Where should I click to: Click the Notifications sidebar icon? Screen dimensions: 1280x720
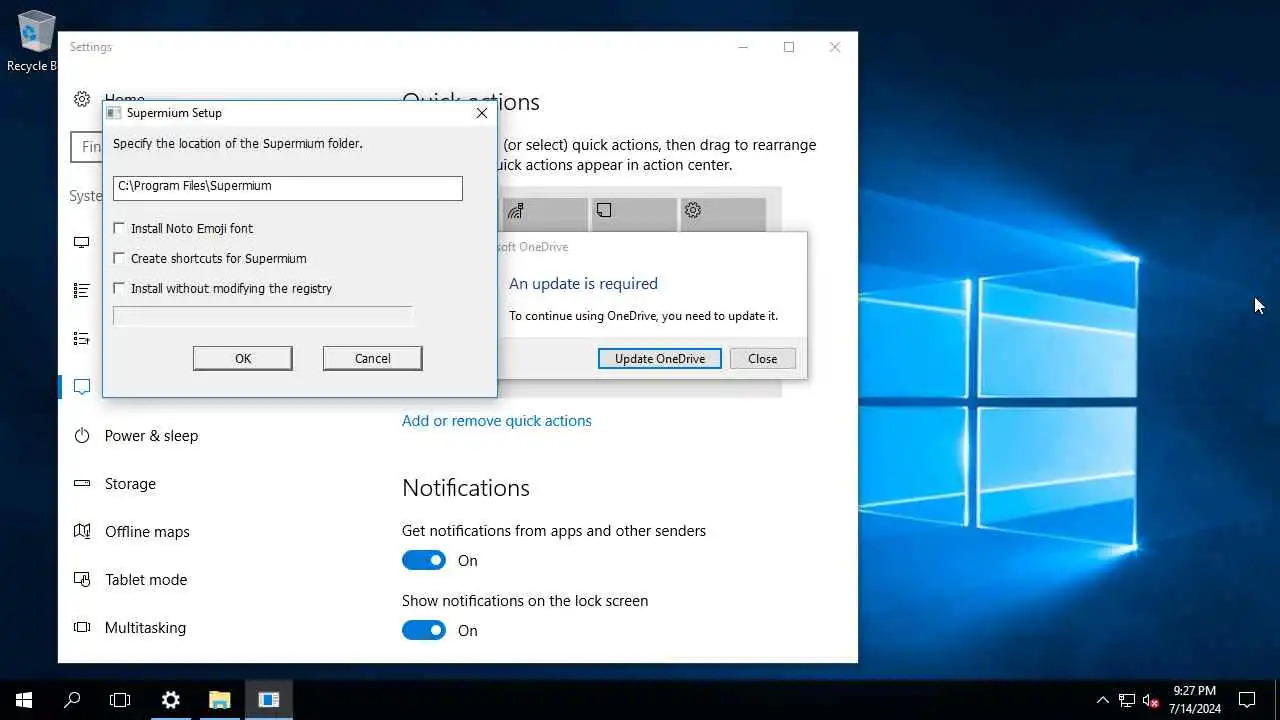coord(82,387)
